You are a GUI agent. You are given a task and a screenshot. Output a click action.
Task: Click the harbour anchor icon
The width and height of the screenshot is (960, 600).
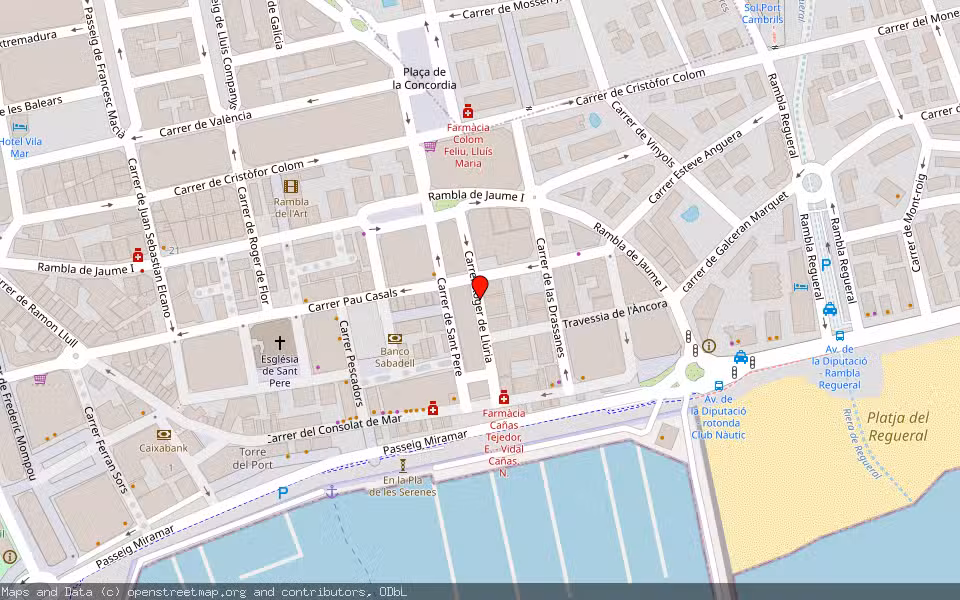[x=331, y=492]
